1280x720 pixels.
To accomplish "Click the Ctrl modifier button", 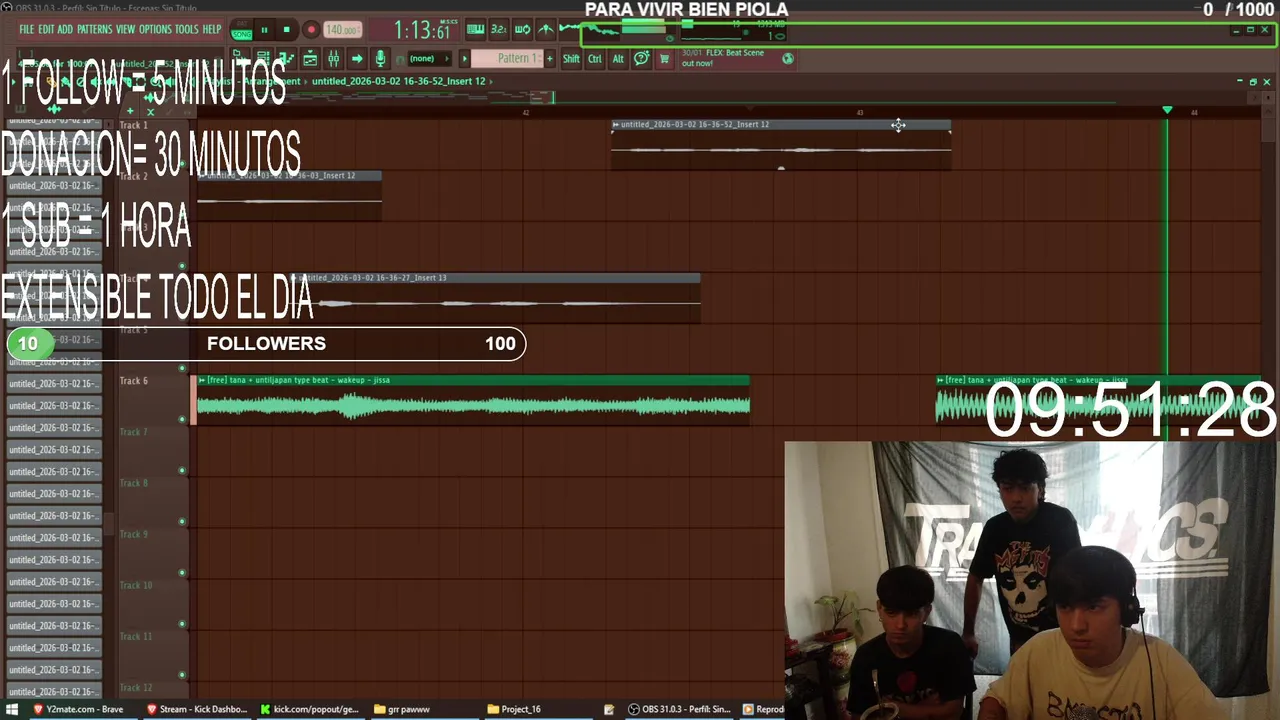I will tap(595, 58).
